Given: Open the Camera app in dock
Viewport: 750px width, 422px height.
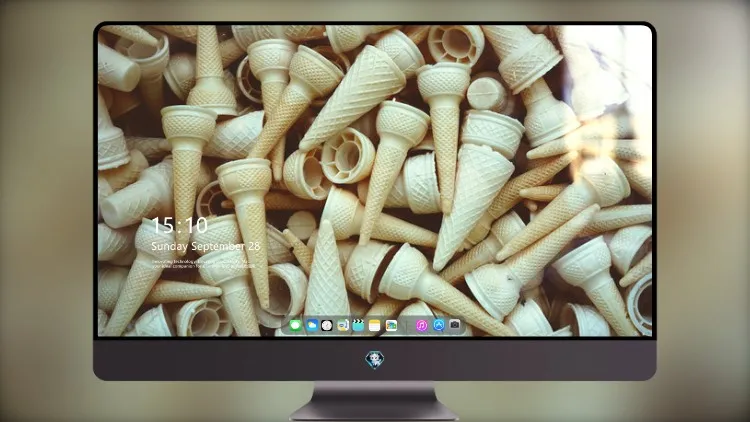Looking at the screenshot, I should (455, 324).
